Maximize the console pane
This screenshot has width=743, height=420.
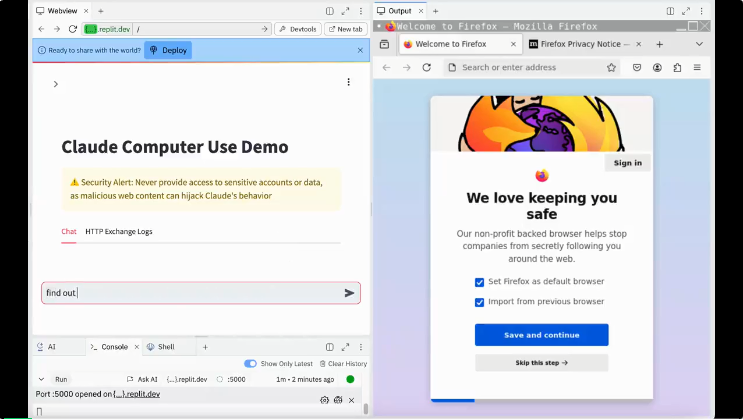pos(345,347)
